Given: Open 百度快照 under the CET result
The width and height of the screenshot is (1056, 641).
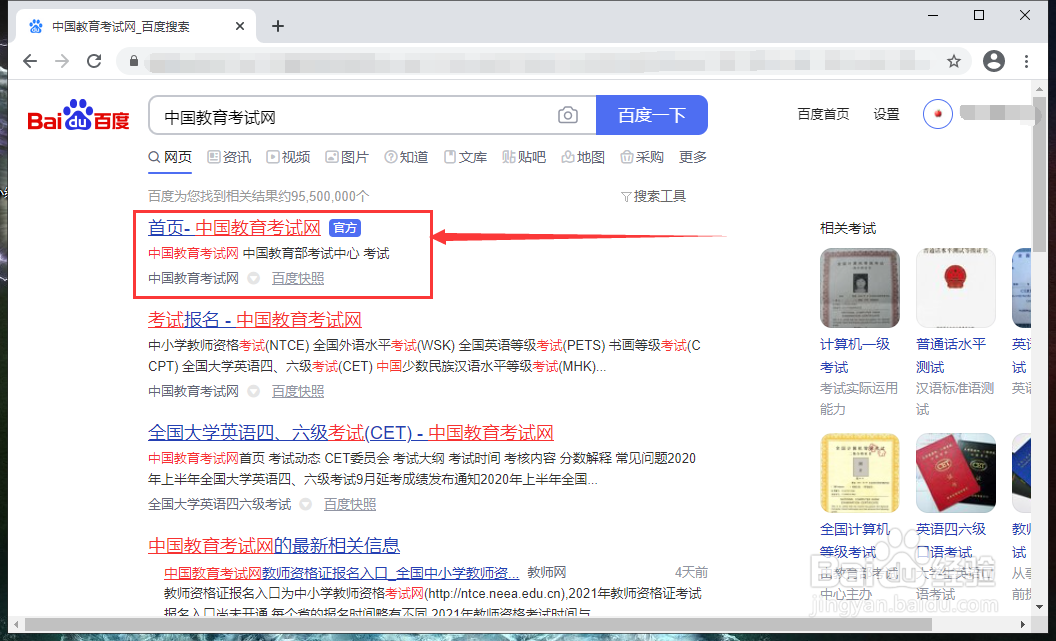Looking at the screenshot, I should [350, 504].
